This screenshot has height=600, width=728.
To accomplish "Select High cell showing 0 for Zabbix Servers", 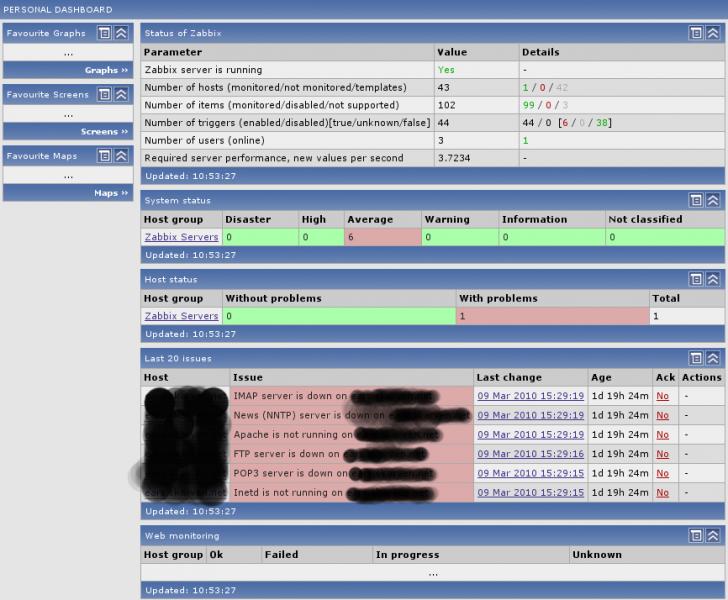I will (x=321, y=237).
